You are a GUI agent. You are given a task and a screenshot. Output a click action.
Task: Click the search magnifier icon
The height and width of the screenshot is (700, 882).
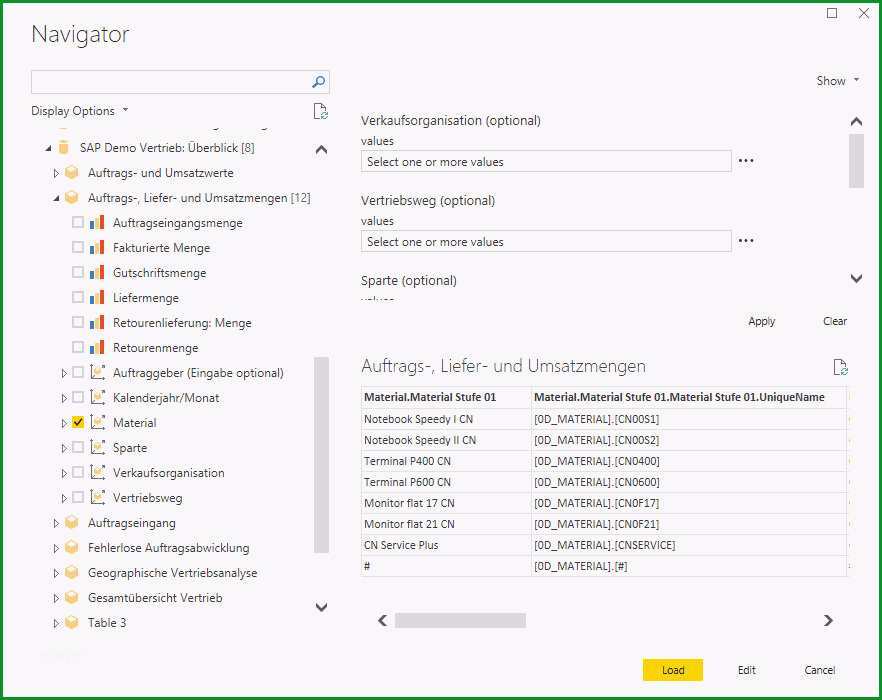[x=318, y=82]
